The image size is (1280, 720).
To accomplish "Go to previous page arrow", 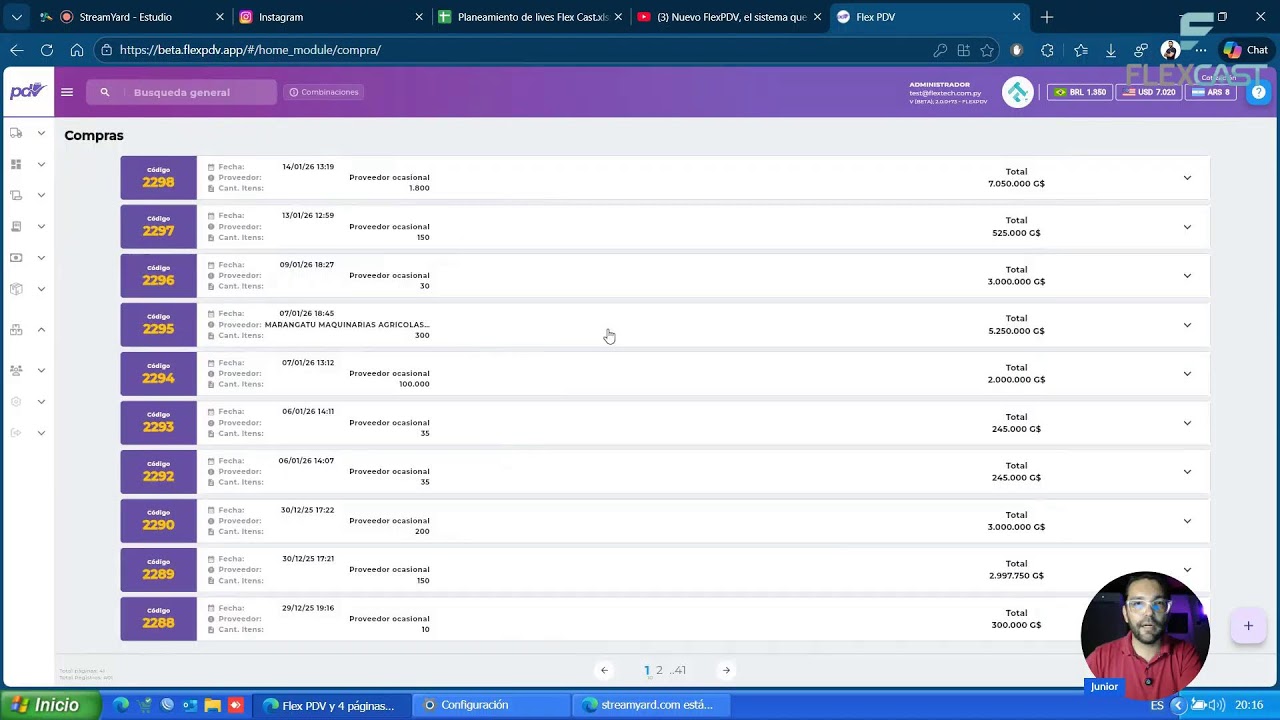I will pos(604,670).
